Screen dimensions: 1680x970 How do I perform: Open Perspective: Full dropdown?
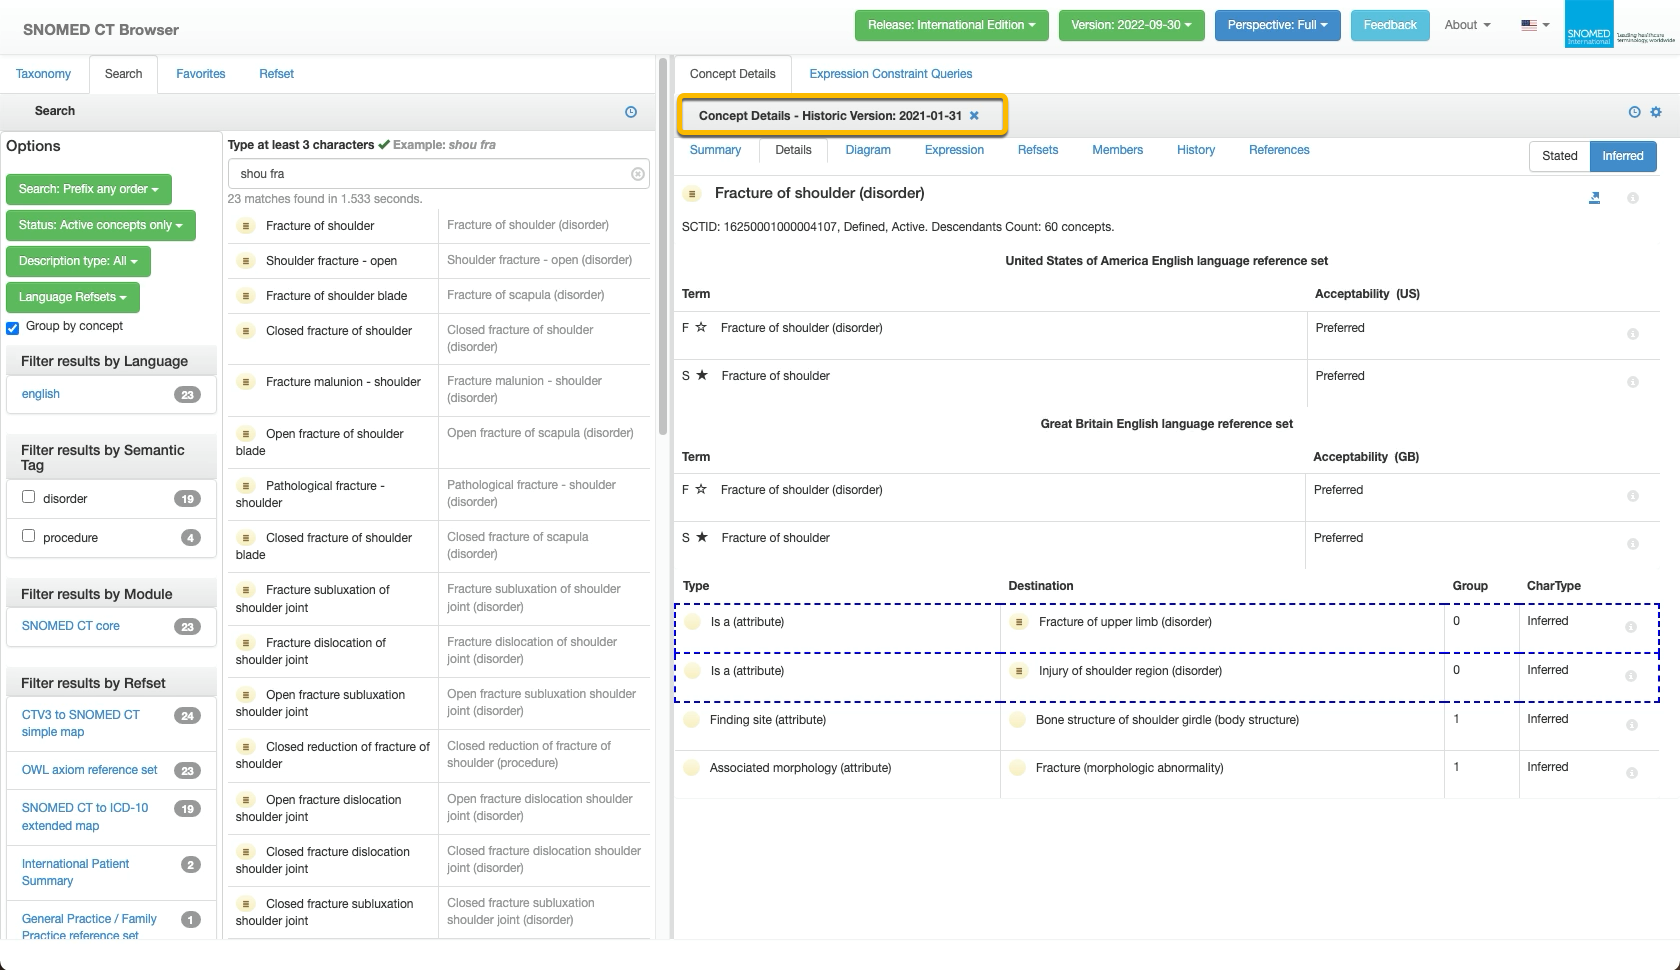tap(1277, 25)
